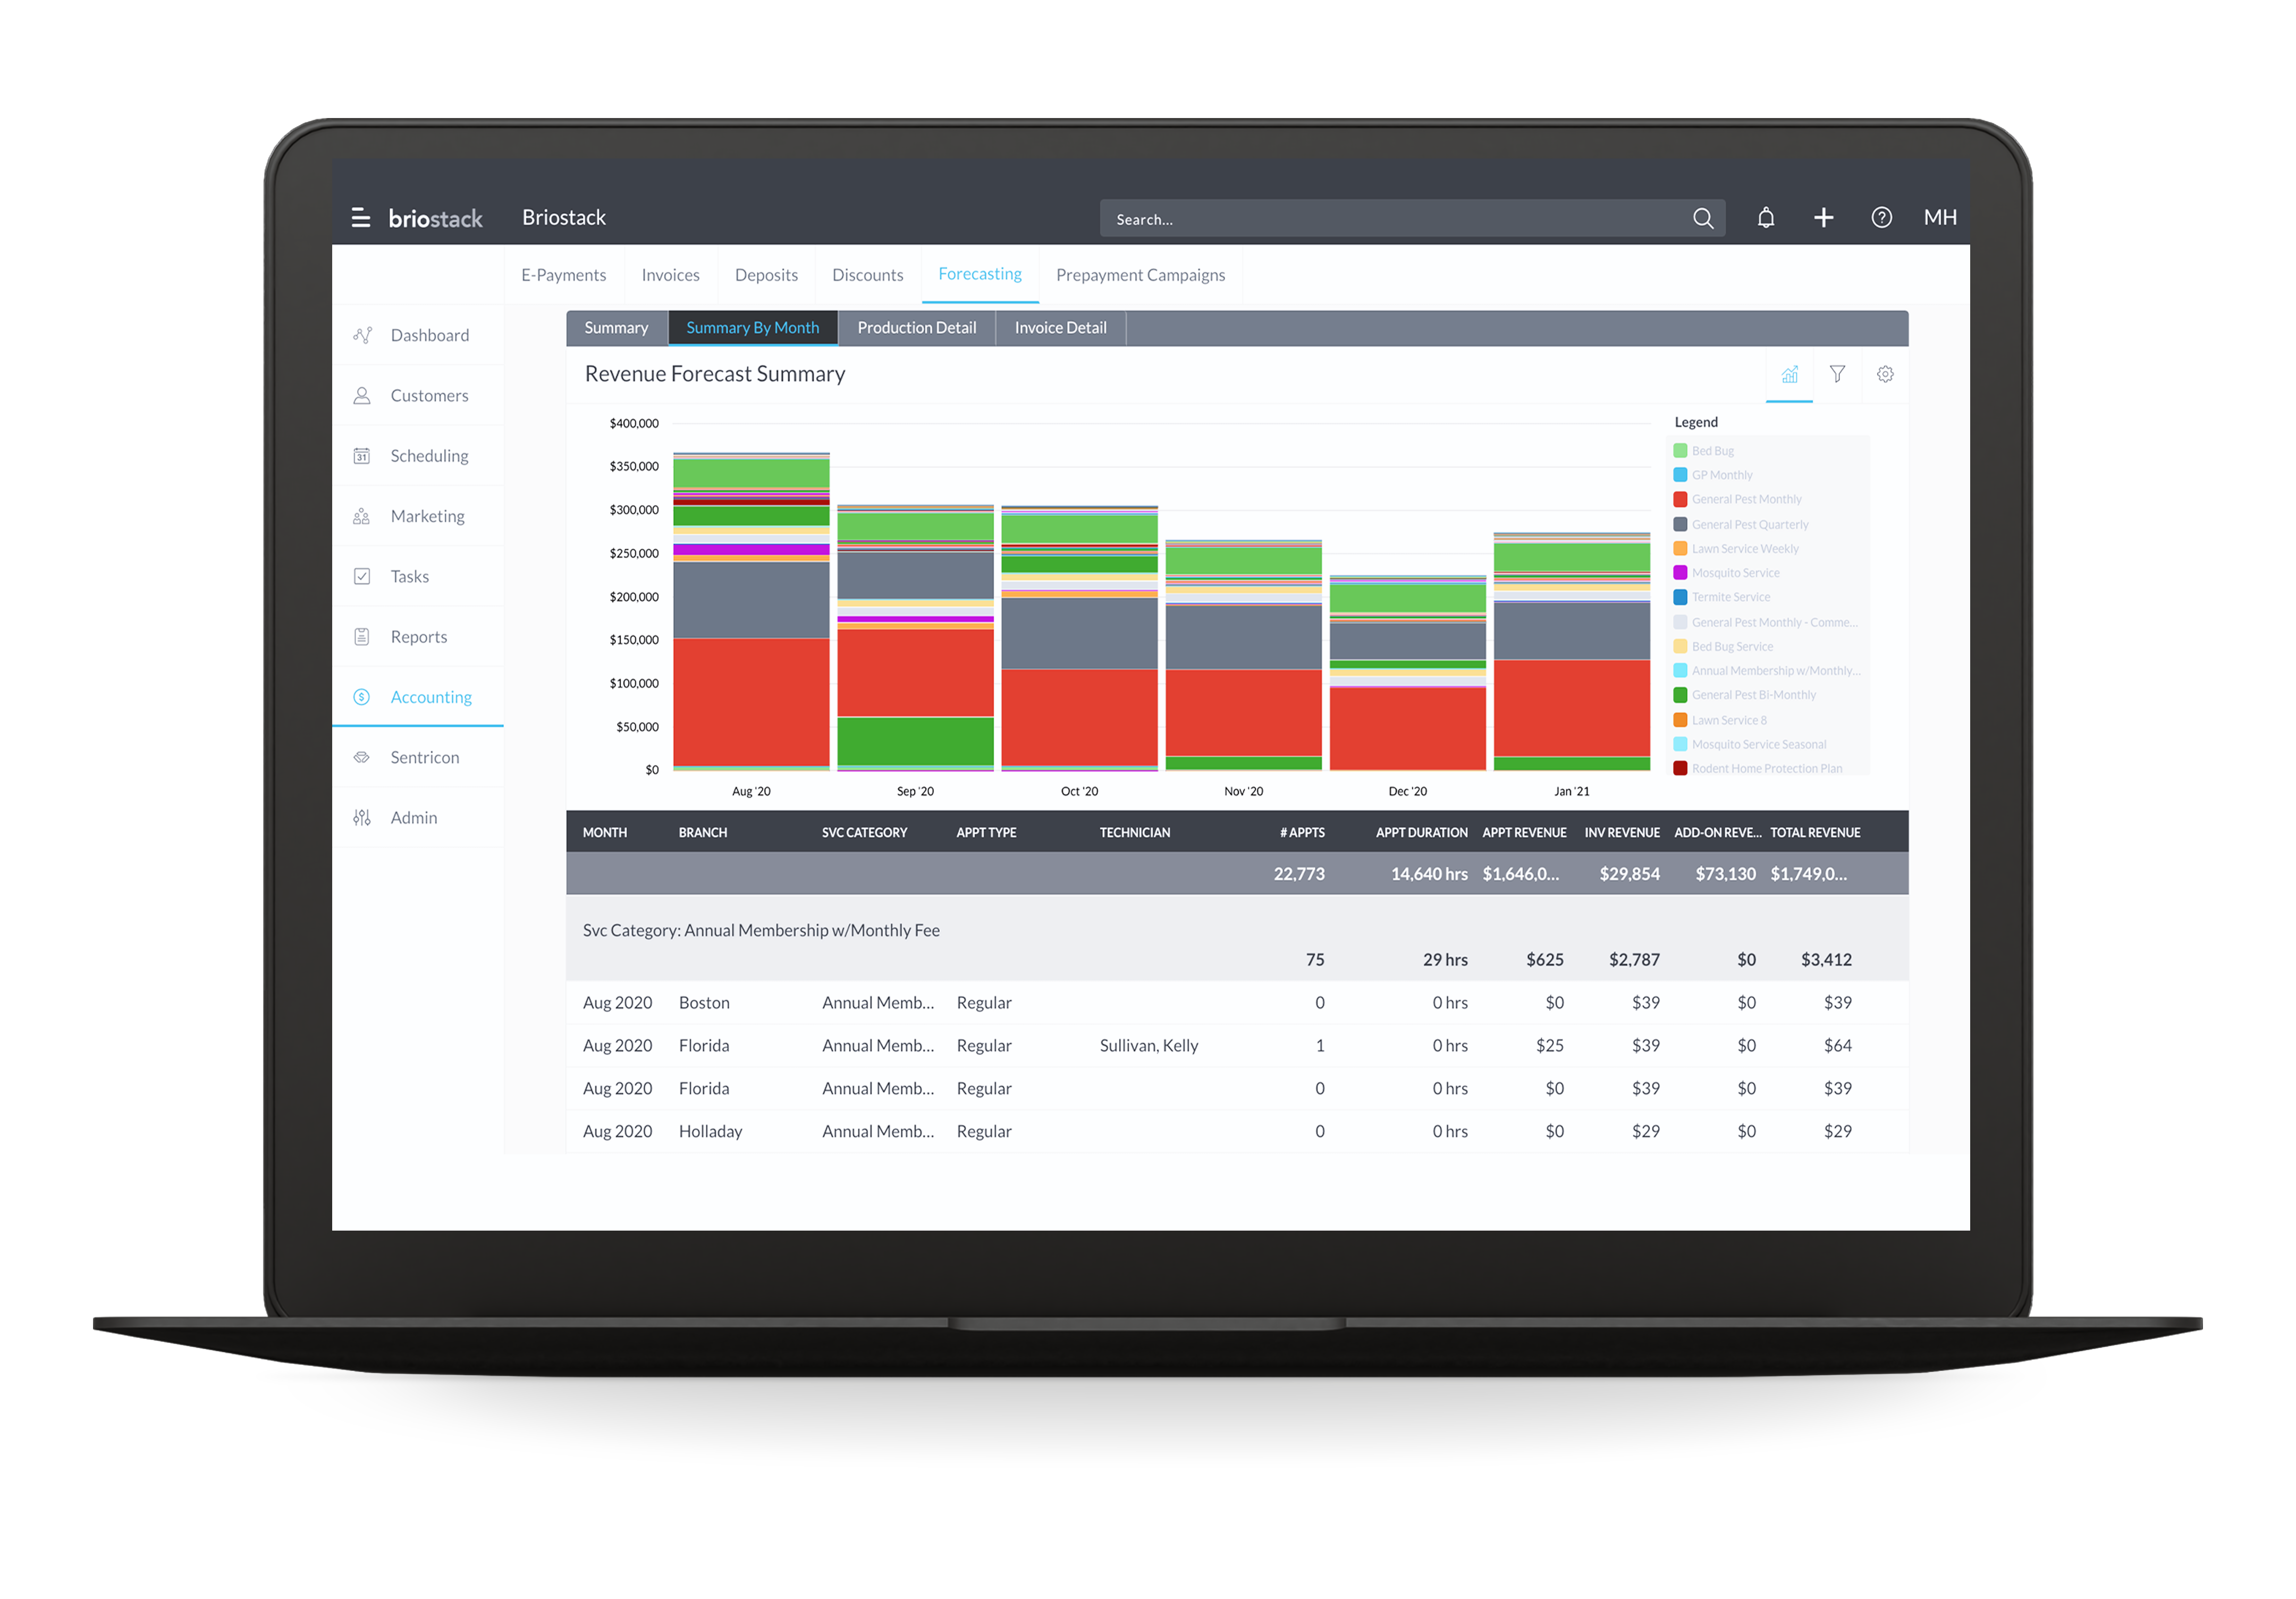Toggle Bed Bug Service legend entry
This screenshot has width=2296, height=1599.
(1723, 647)
